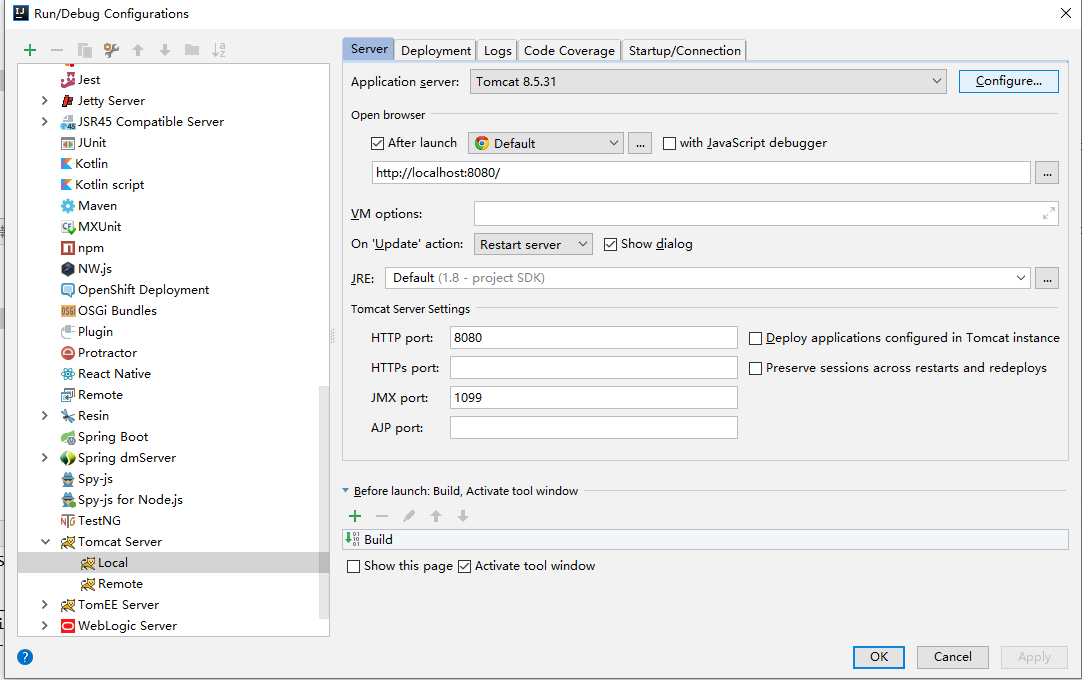Open the JRE Default dropdown
This screenshot has width=1082, height=680.
(x=708, y=278)
